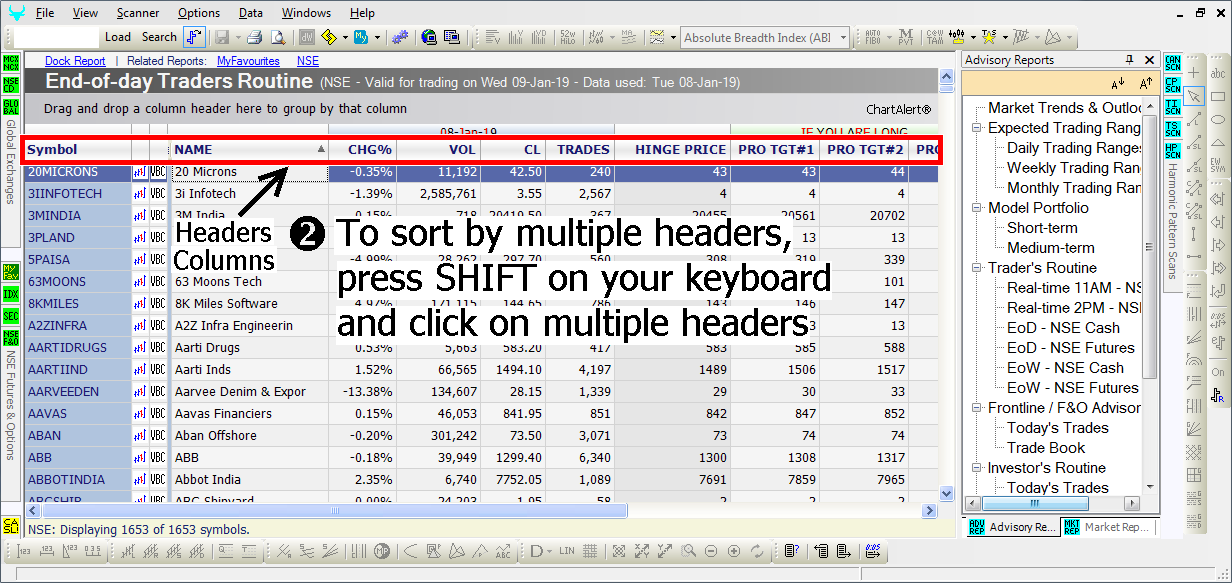Screen dimensions: 1232x583
Task: Toggle the LIN scale button on the bottom toolbar
Action: 567,551
